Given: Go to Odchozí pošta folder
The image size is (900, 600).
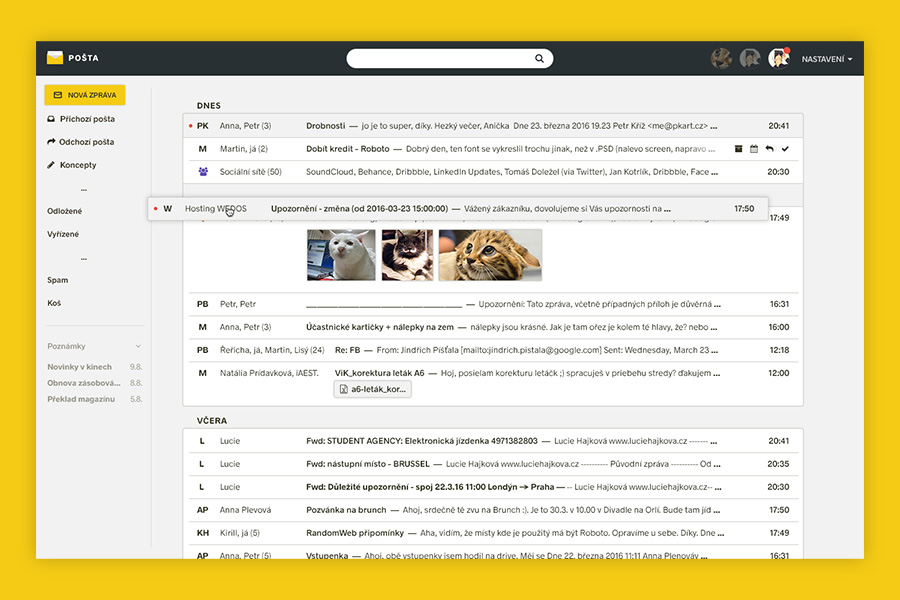Looking at the screenshot, I should [x=86, y=142].
